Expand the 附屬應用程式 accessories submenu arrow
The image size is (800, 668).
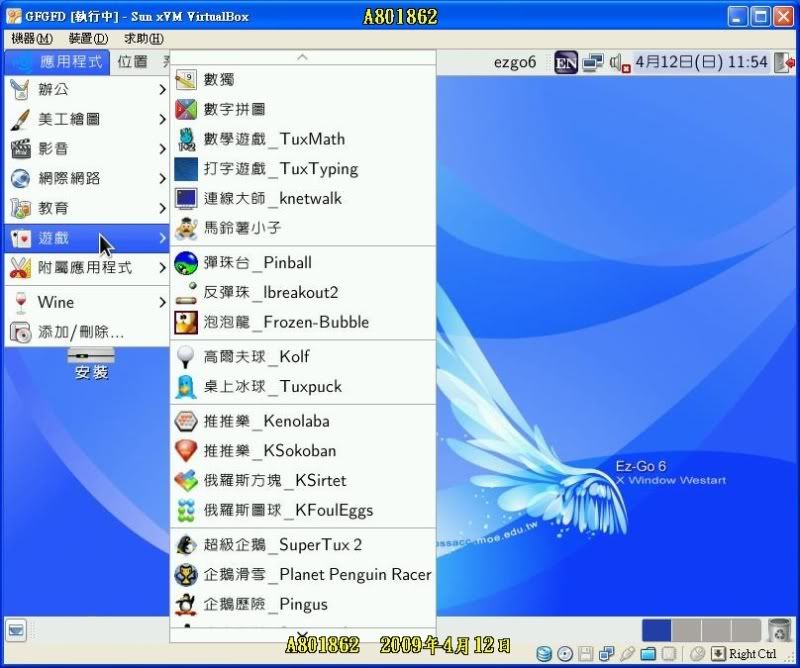click(162, 268)
